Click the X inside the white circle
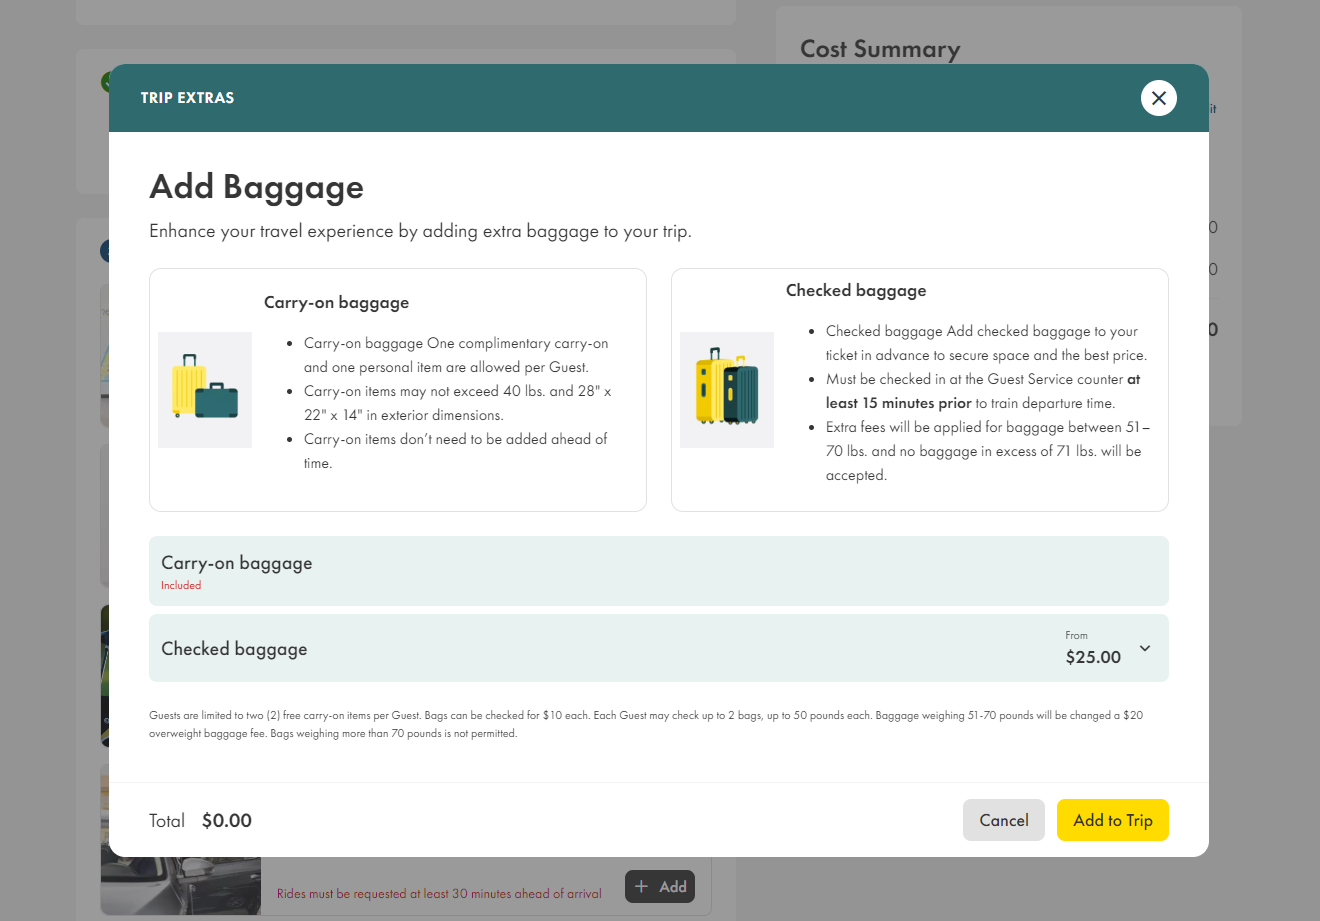Screen dimensions: 1320x921 (1158, 98)
